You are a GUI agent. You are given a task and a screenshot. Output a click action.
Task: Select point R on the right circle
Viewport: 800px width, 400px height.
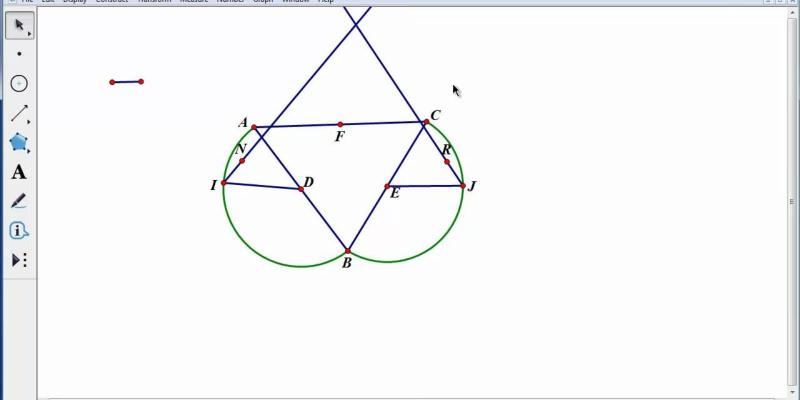447,162
